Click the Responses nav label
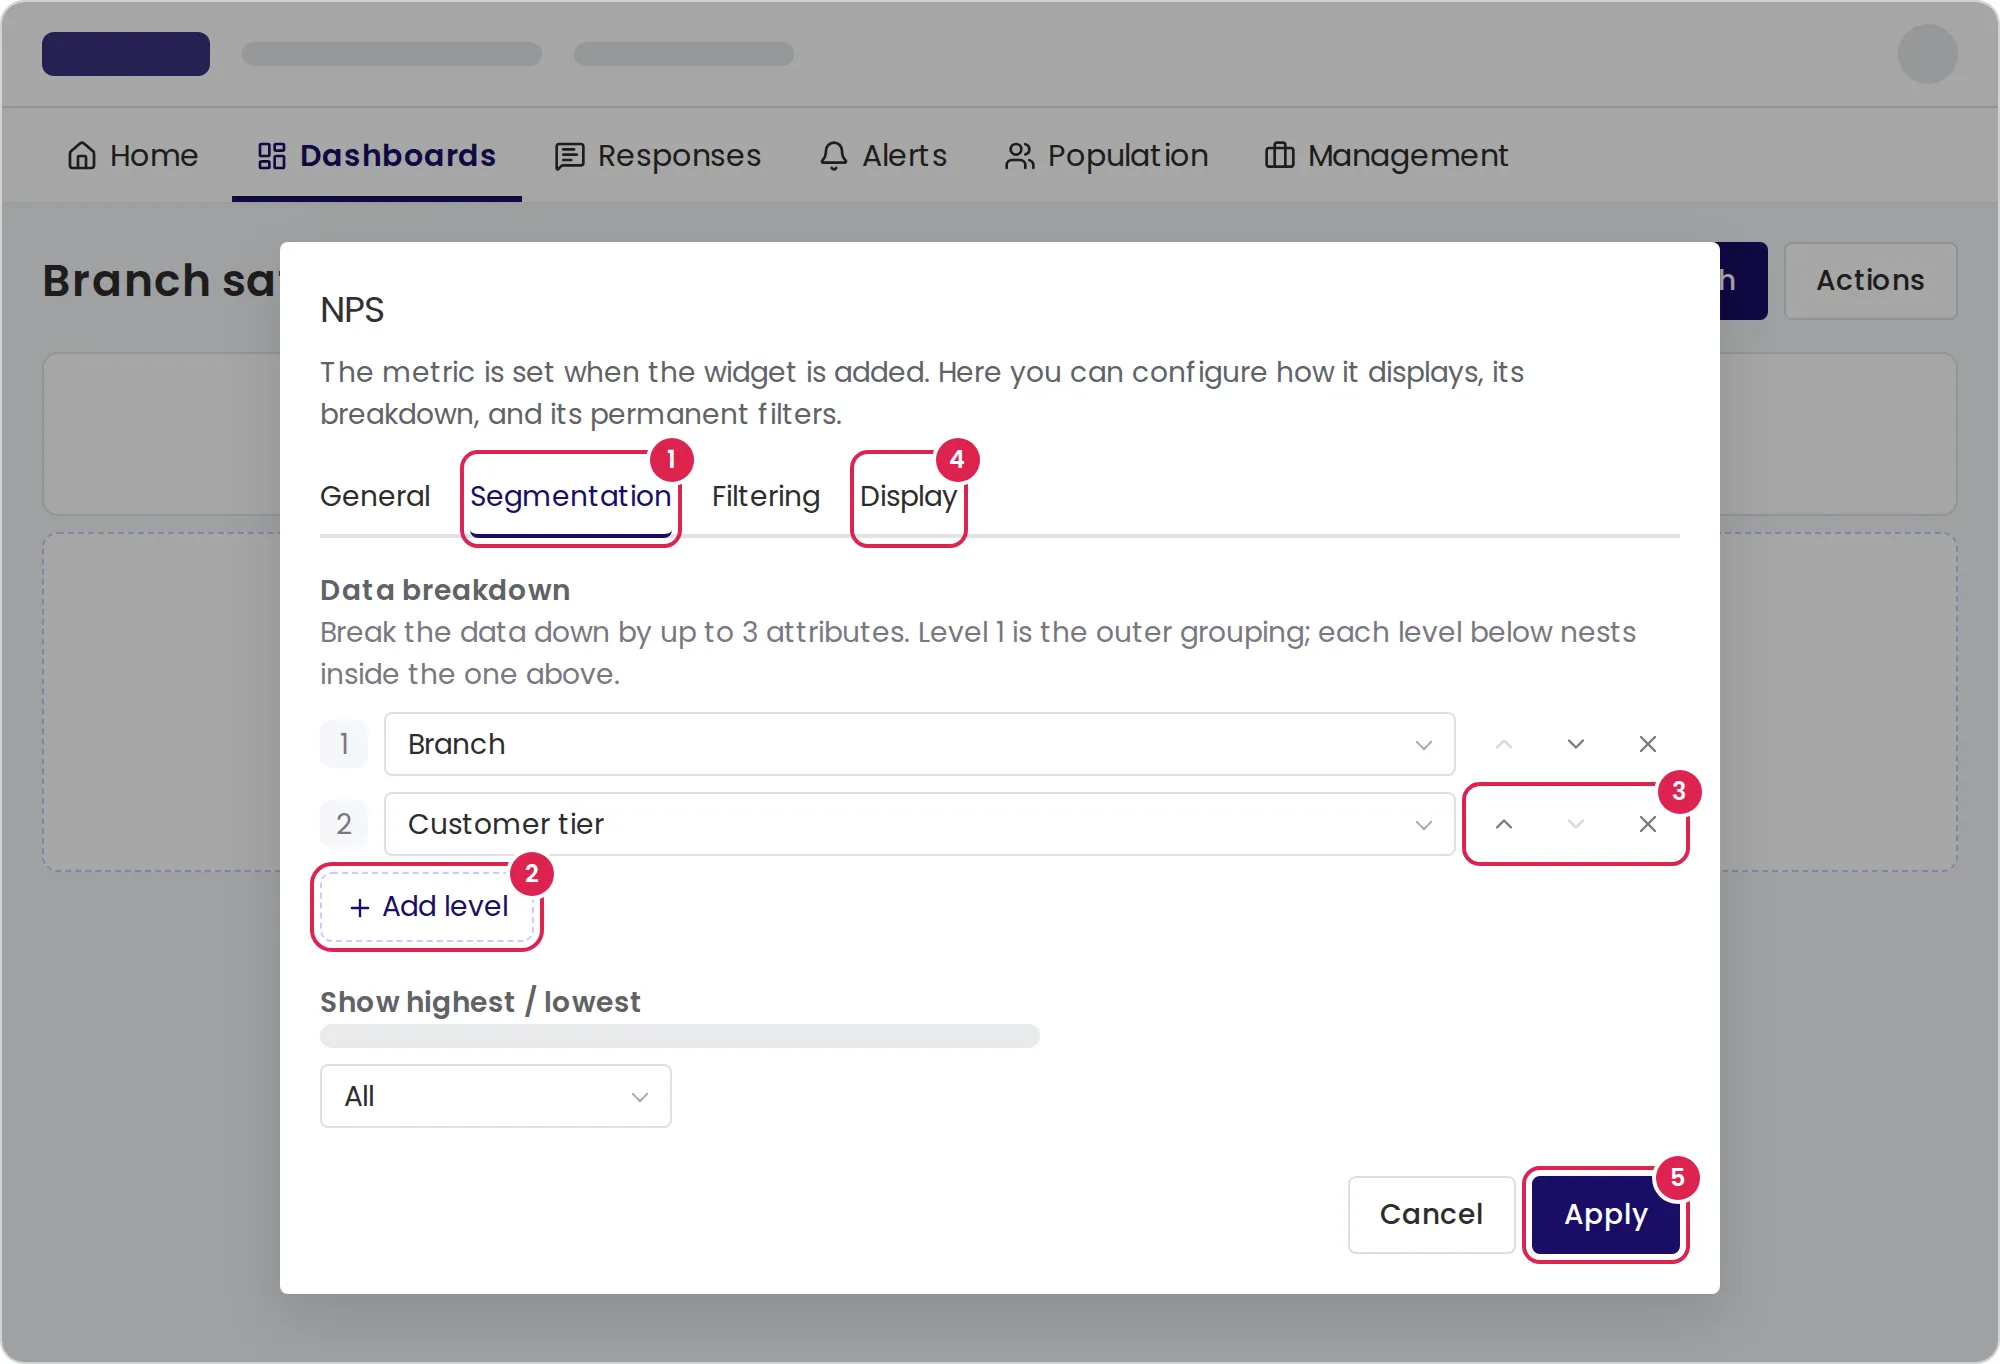2000x1364 pixels. pyautogui.click(x=680, y=156)
